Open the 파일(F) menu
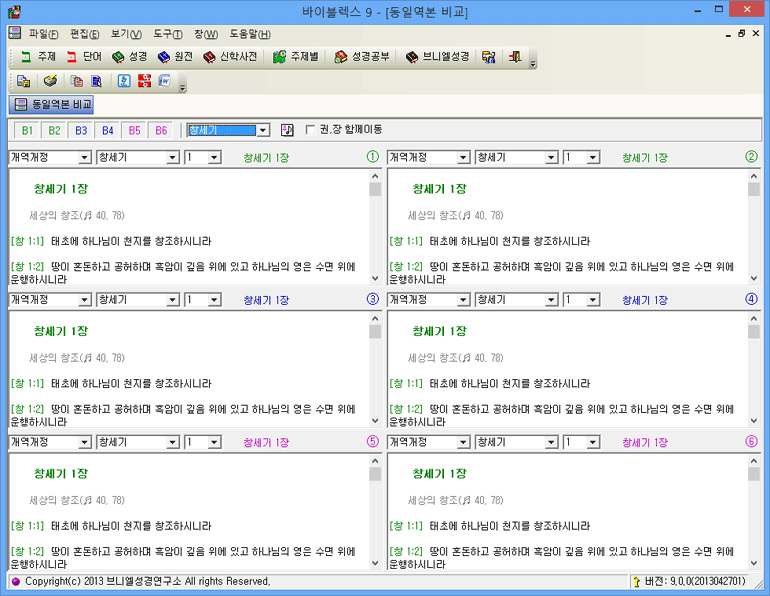Image resolution: width=770 pixels, height=596 pixels. 43,34
